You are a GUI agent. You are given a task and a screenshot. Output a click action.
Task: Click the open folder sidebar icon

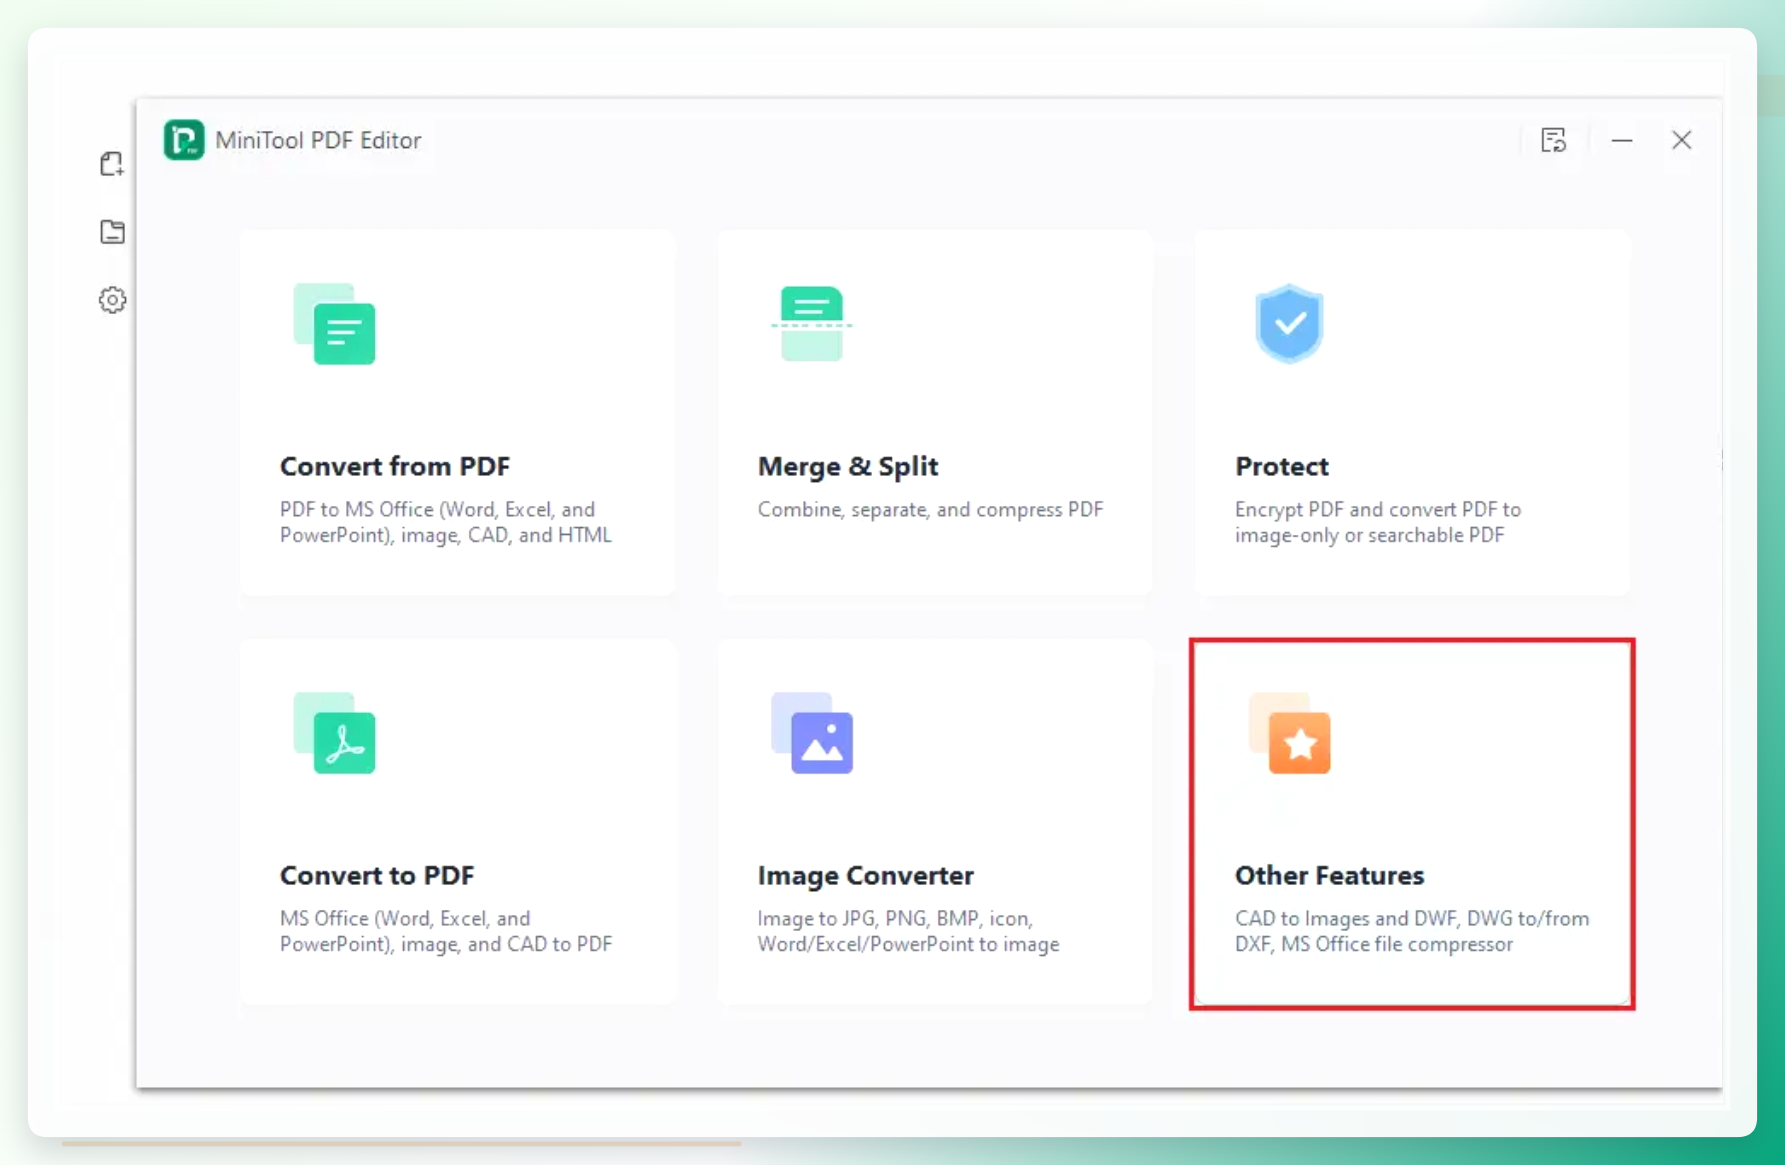pos(112,232)
